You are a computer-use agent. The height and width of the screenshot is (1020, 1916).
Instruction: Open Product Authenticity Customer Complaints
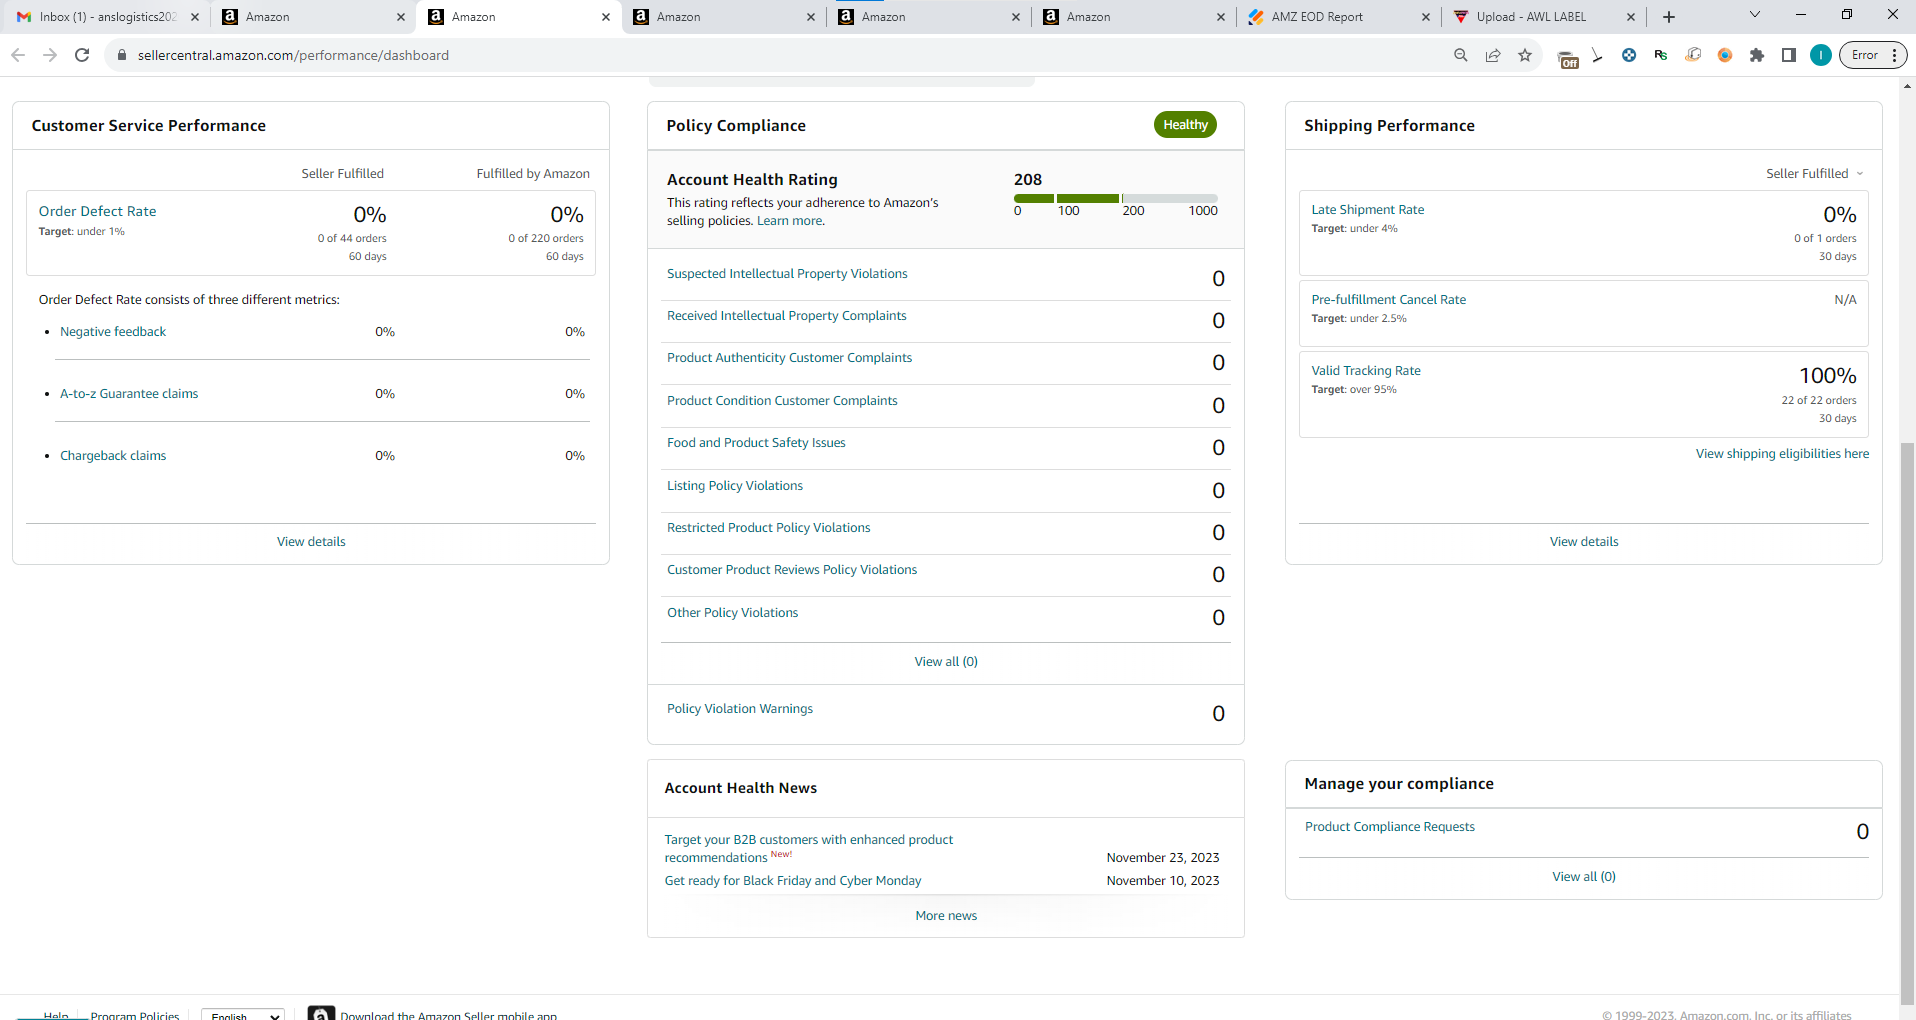[789, 357]
